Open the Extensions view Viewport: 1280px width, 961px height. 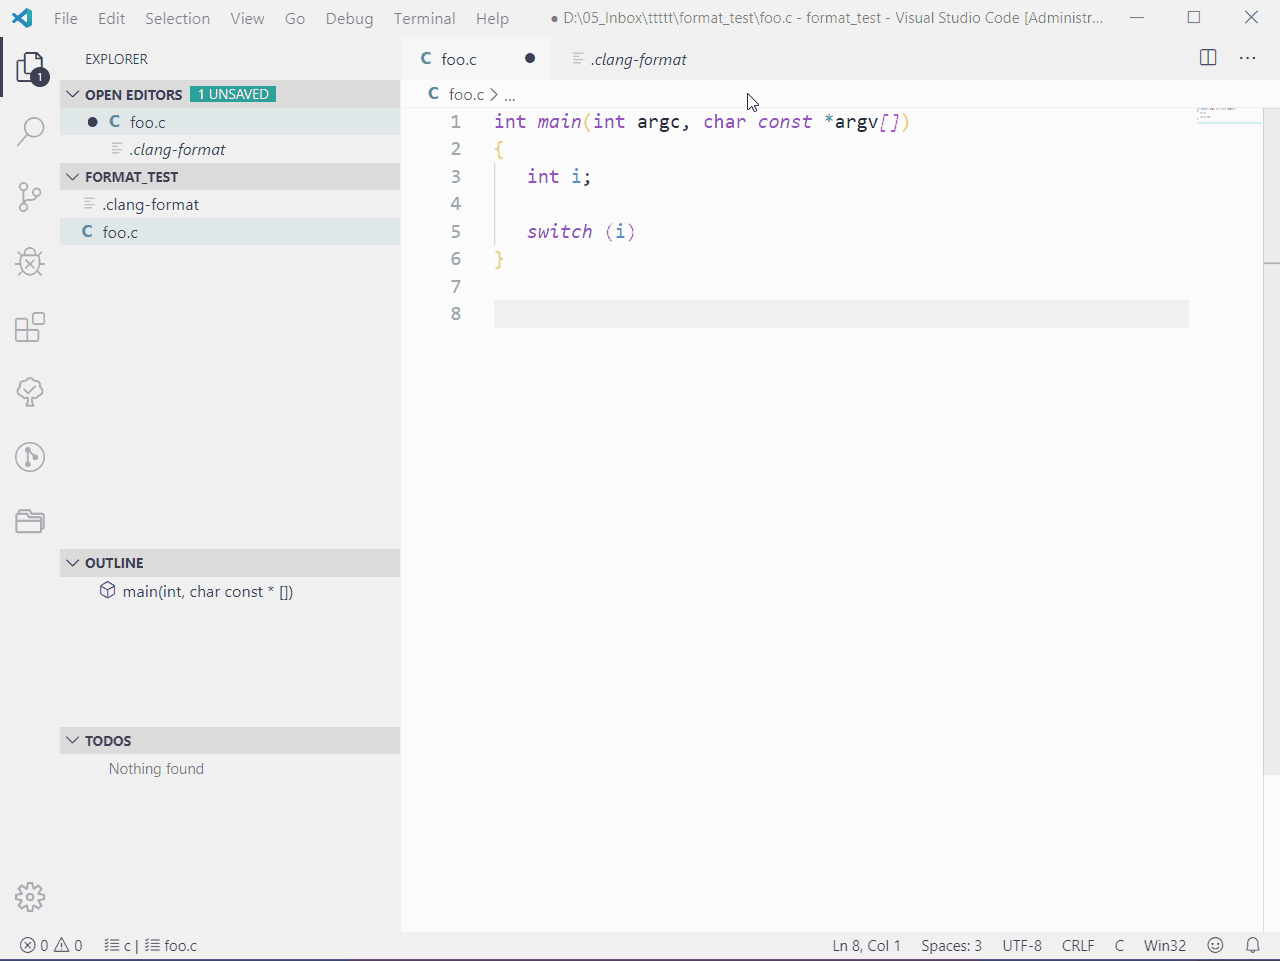30,327
